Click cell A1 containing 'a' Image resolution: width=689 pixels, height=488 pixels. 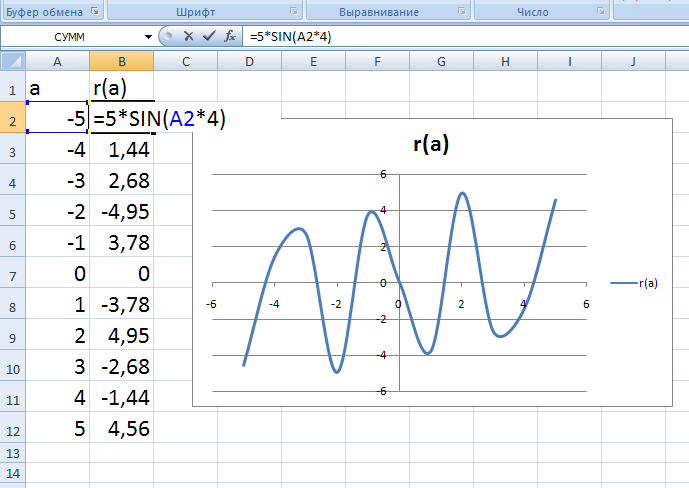(57, 87)
